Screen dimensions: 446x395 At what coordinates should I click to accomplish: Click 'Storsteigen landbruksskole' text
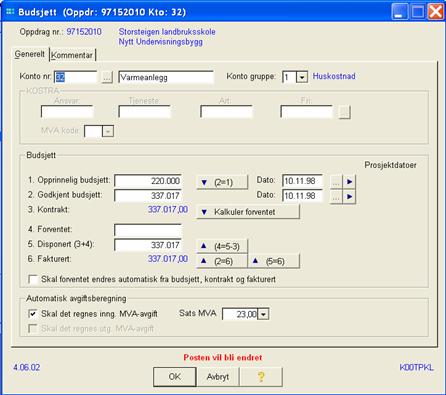coord(167,32)
